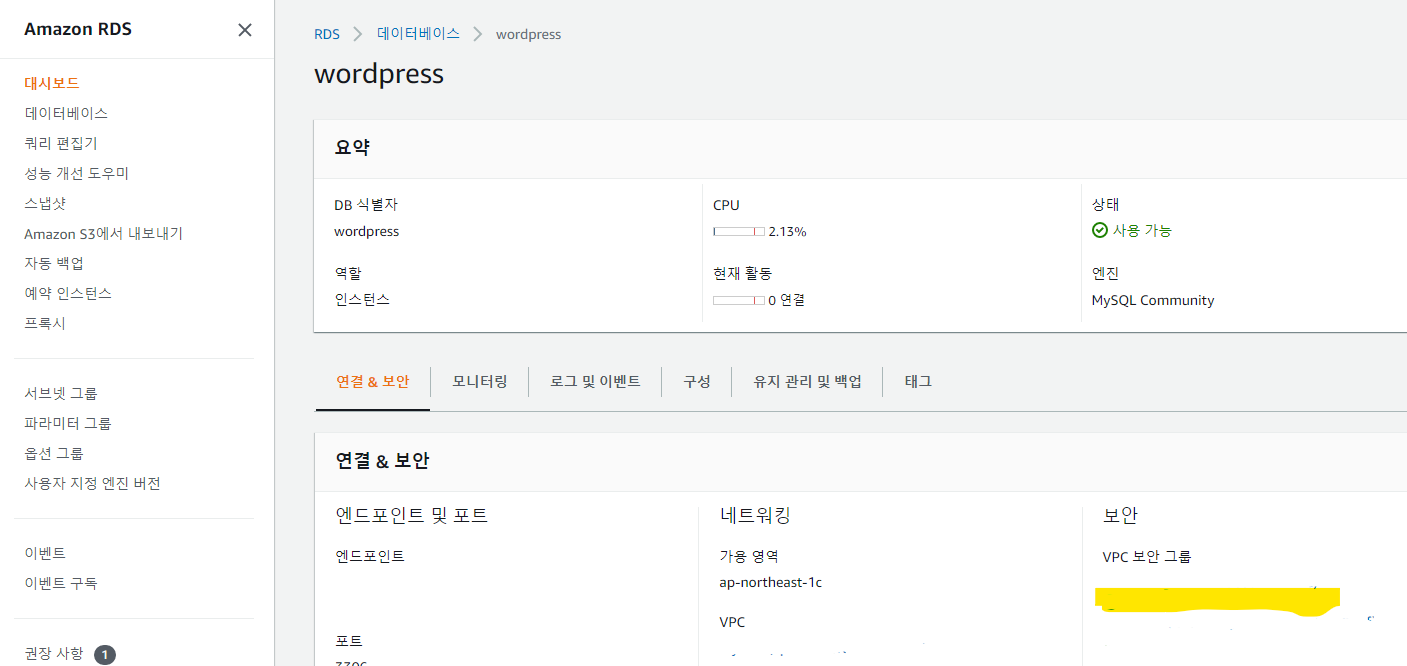The width and height of the screenshot is (1407, 666).
Task: Open 프록시 in the sidebar
Action: click(45, 323)
